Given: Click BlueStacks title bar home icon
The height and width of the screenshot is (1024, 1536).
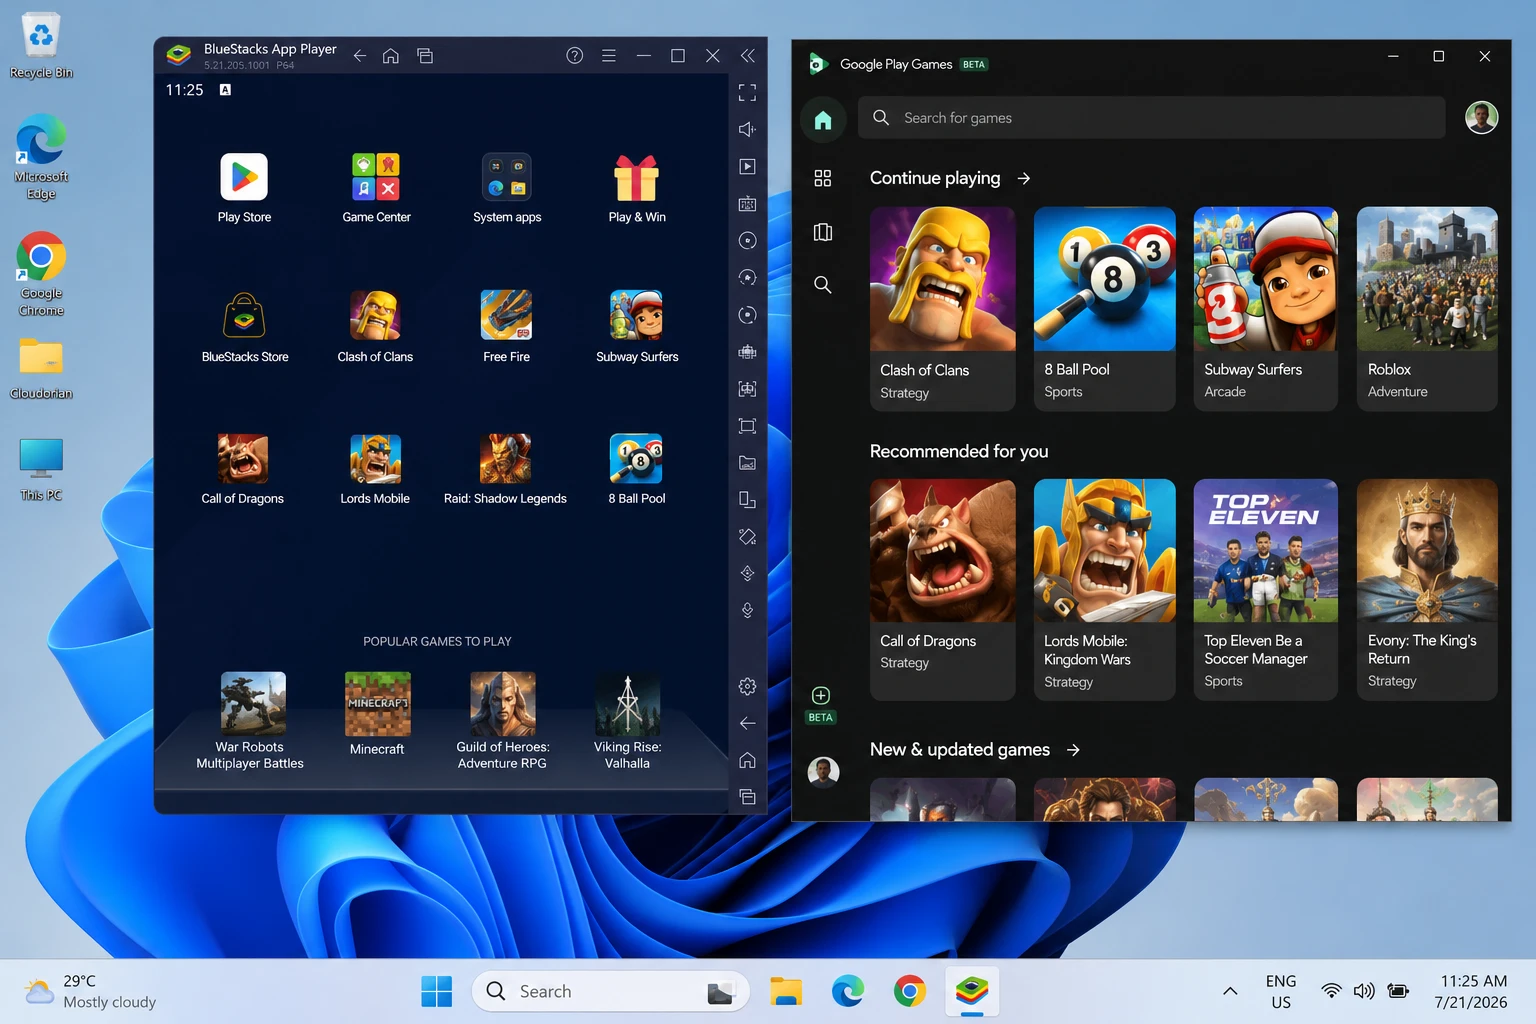Looking at the screenshot, I should click(x=391, y=56).
